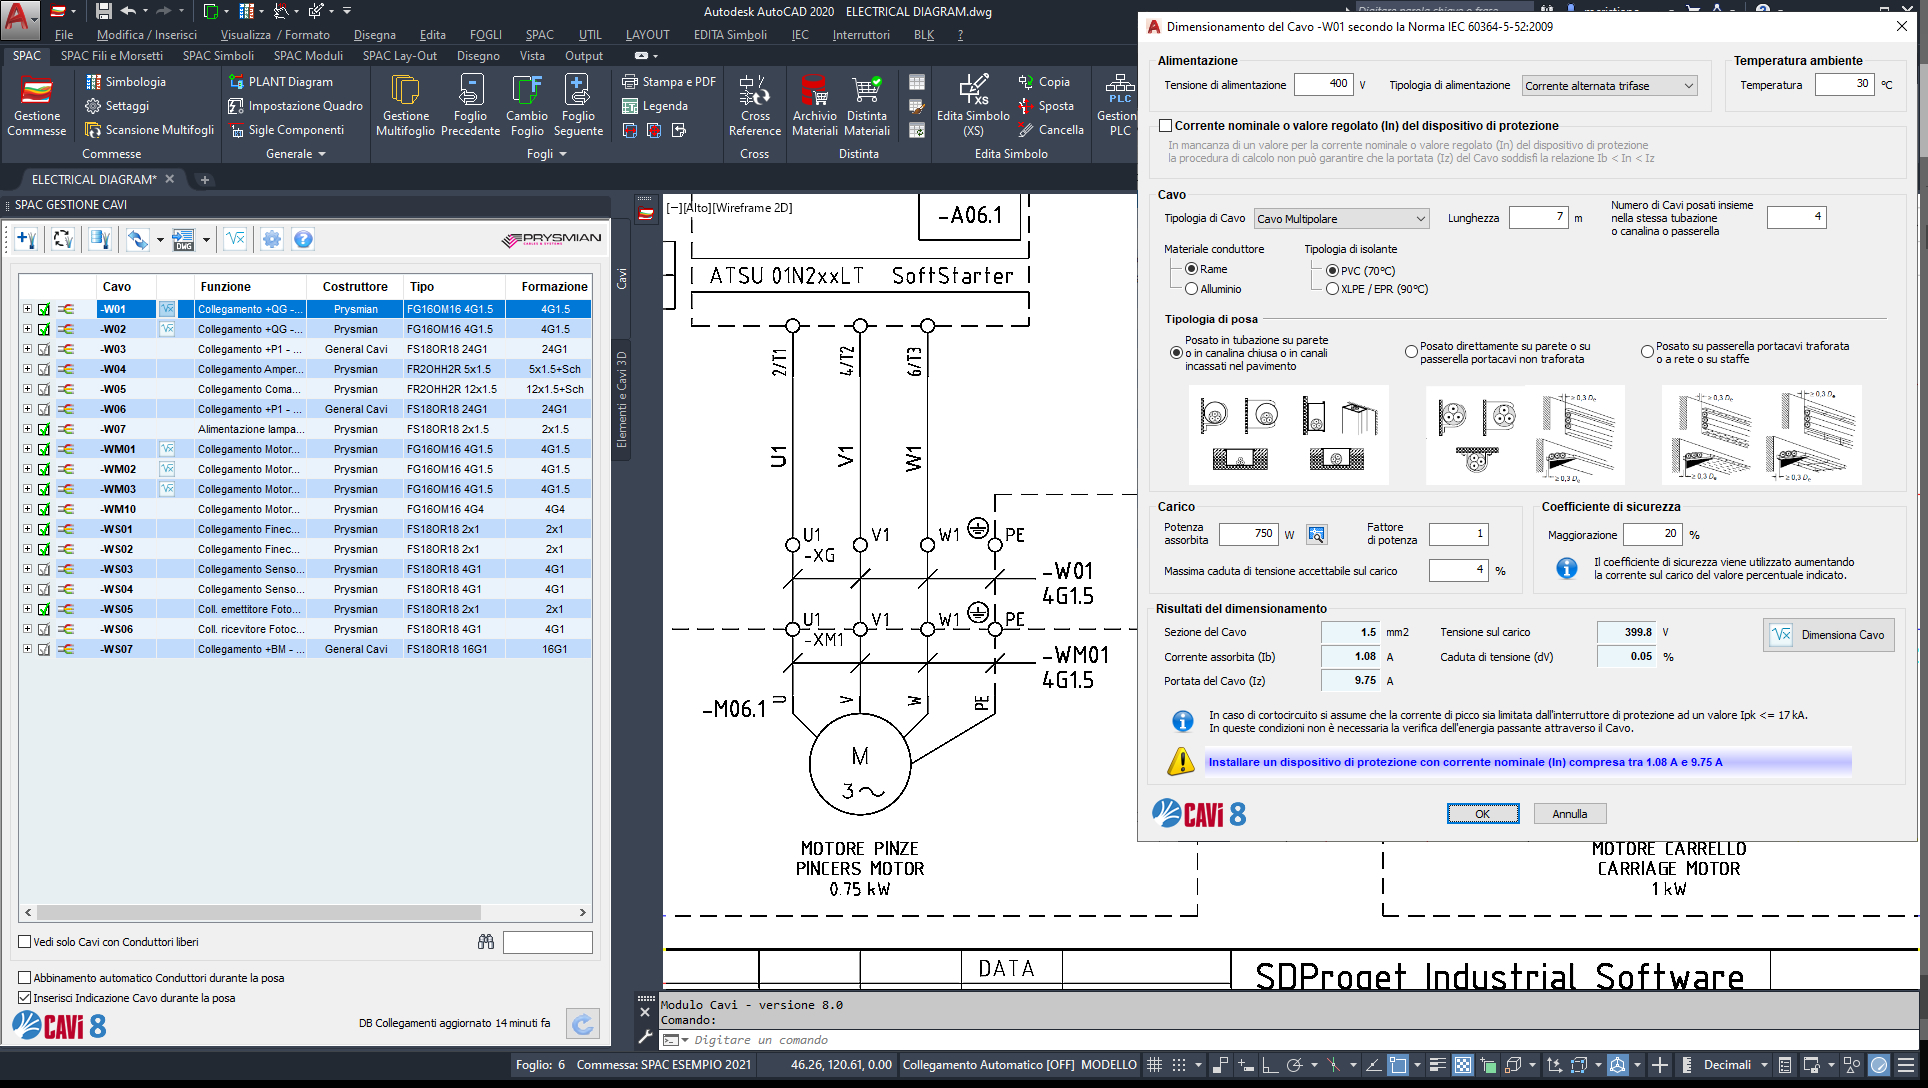Click refresh DB Collegamenti icon
The image size is (1928, 1088).
coord(582,1023)
